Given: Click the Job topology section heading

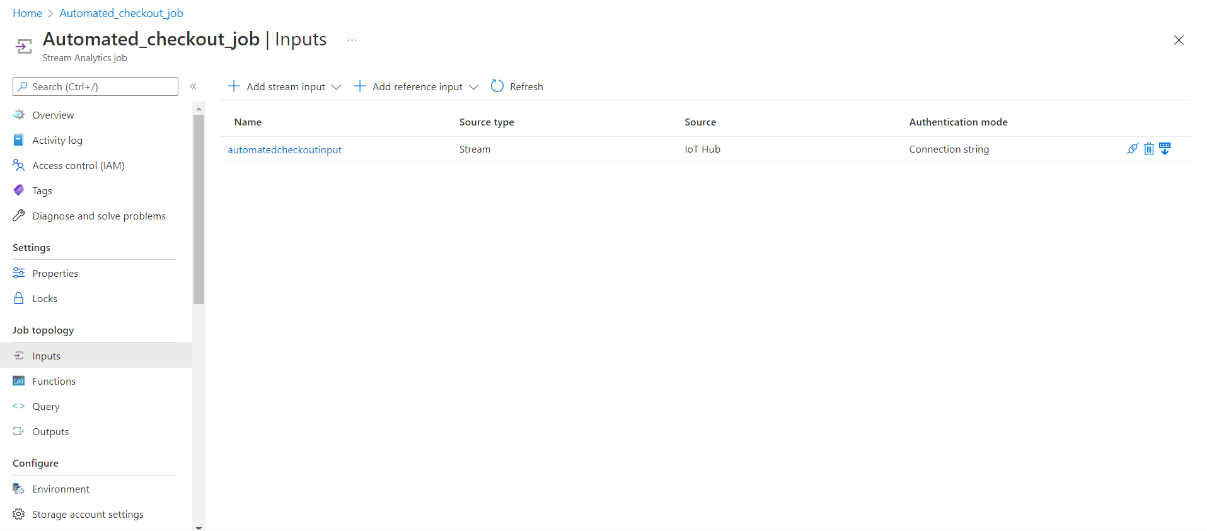Looking at the screenshot, I should point(43,330).
